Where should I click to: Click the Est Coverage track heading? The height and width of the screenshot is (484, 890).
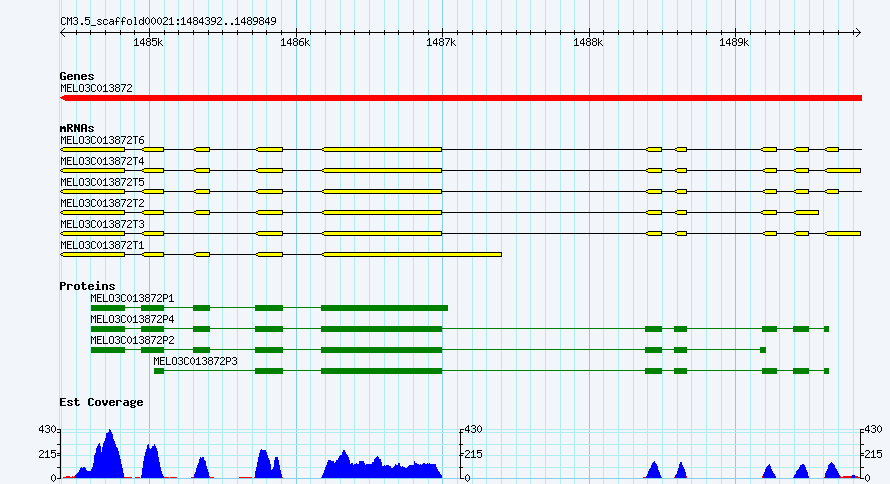pyautogui.click(x=101, y=402)
